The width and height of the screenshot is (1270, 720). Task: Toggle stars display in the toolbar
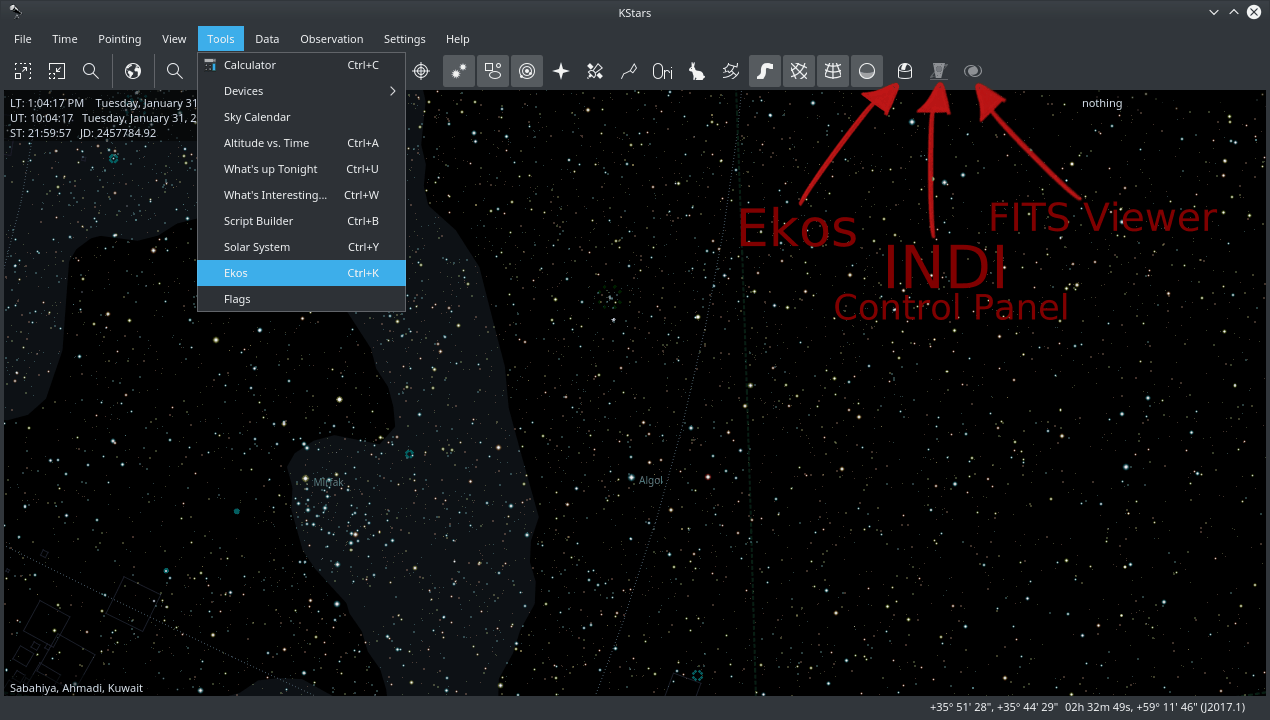pos(458,71)
